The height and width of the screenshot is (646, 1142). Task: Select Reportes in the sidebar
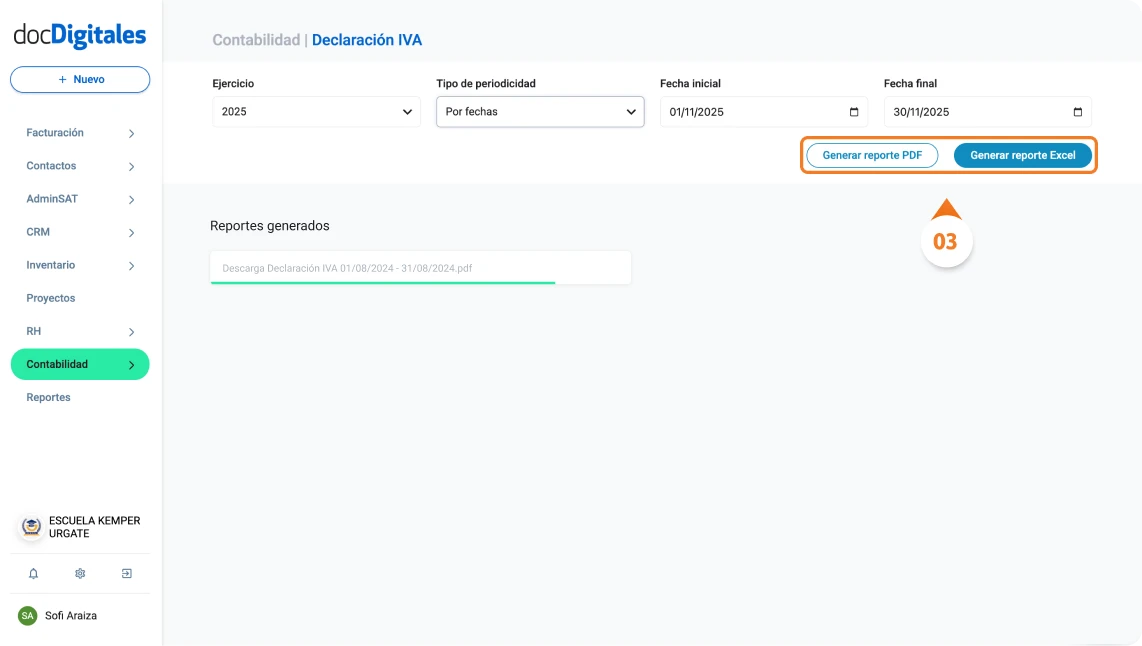[48, 397]
